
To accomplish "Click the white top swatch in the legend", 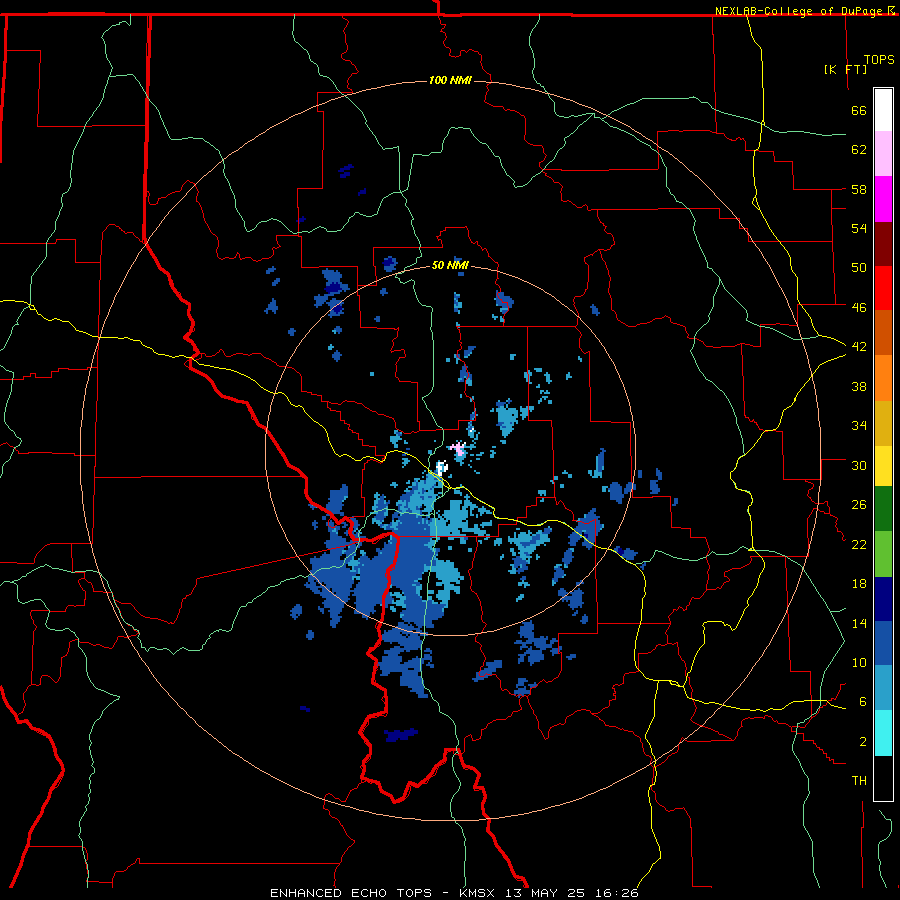I will coord(883,110).
